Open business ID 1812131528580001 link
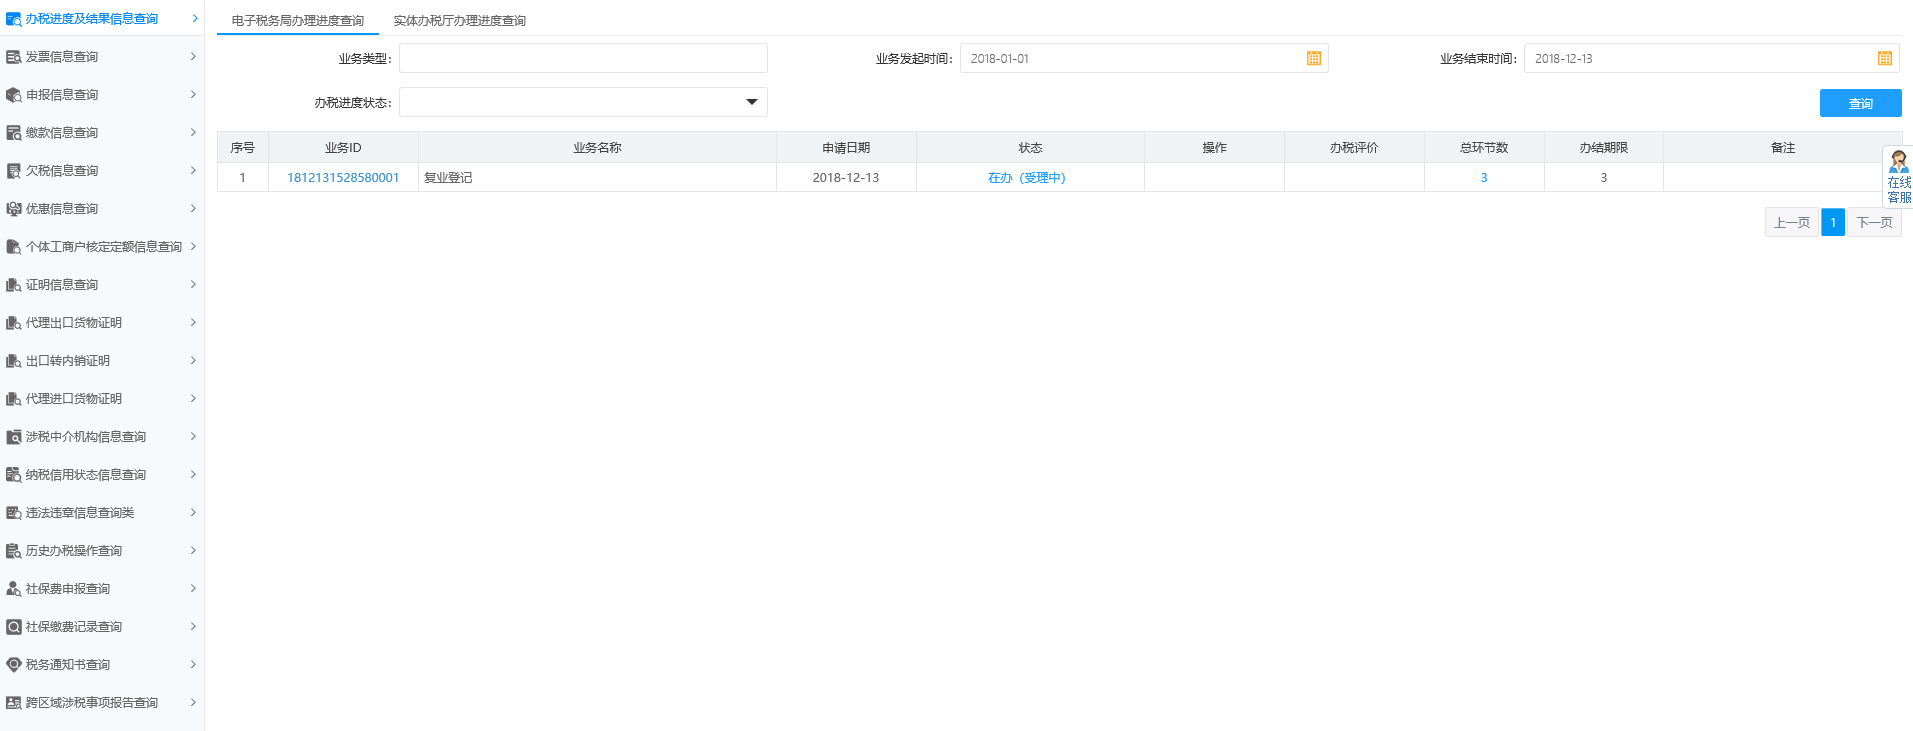The height and width of the screenshot is (731, 1913). pos(343,178)
